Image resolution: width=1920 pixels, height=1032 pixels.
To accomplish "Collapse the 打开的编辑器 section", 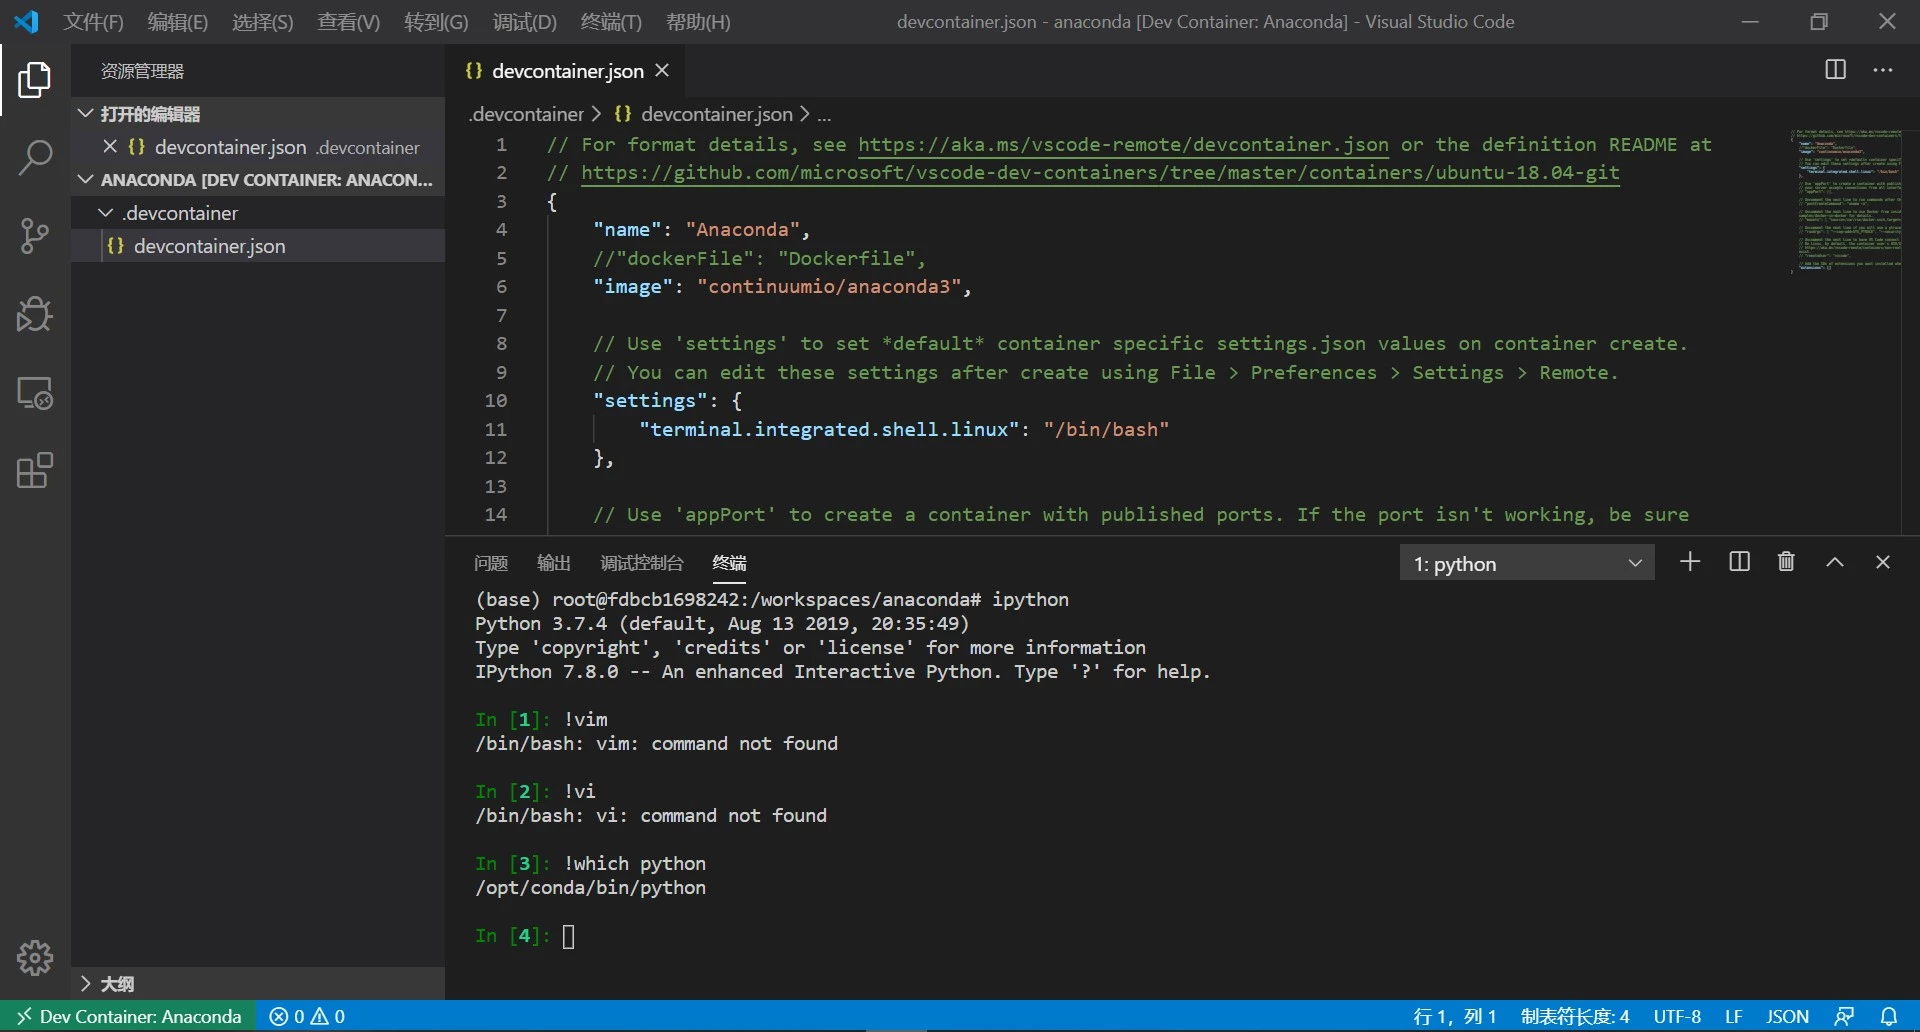I will (258, 114).
